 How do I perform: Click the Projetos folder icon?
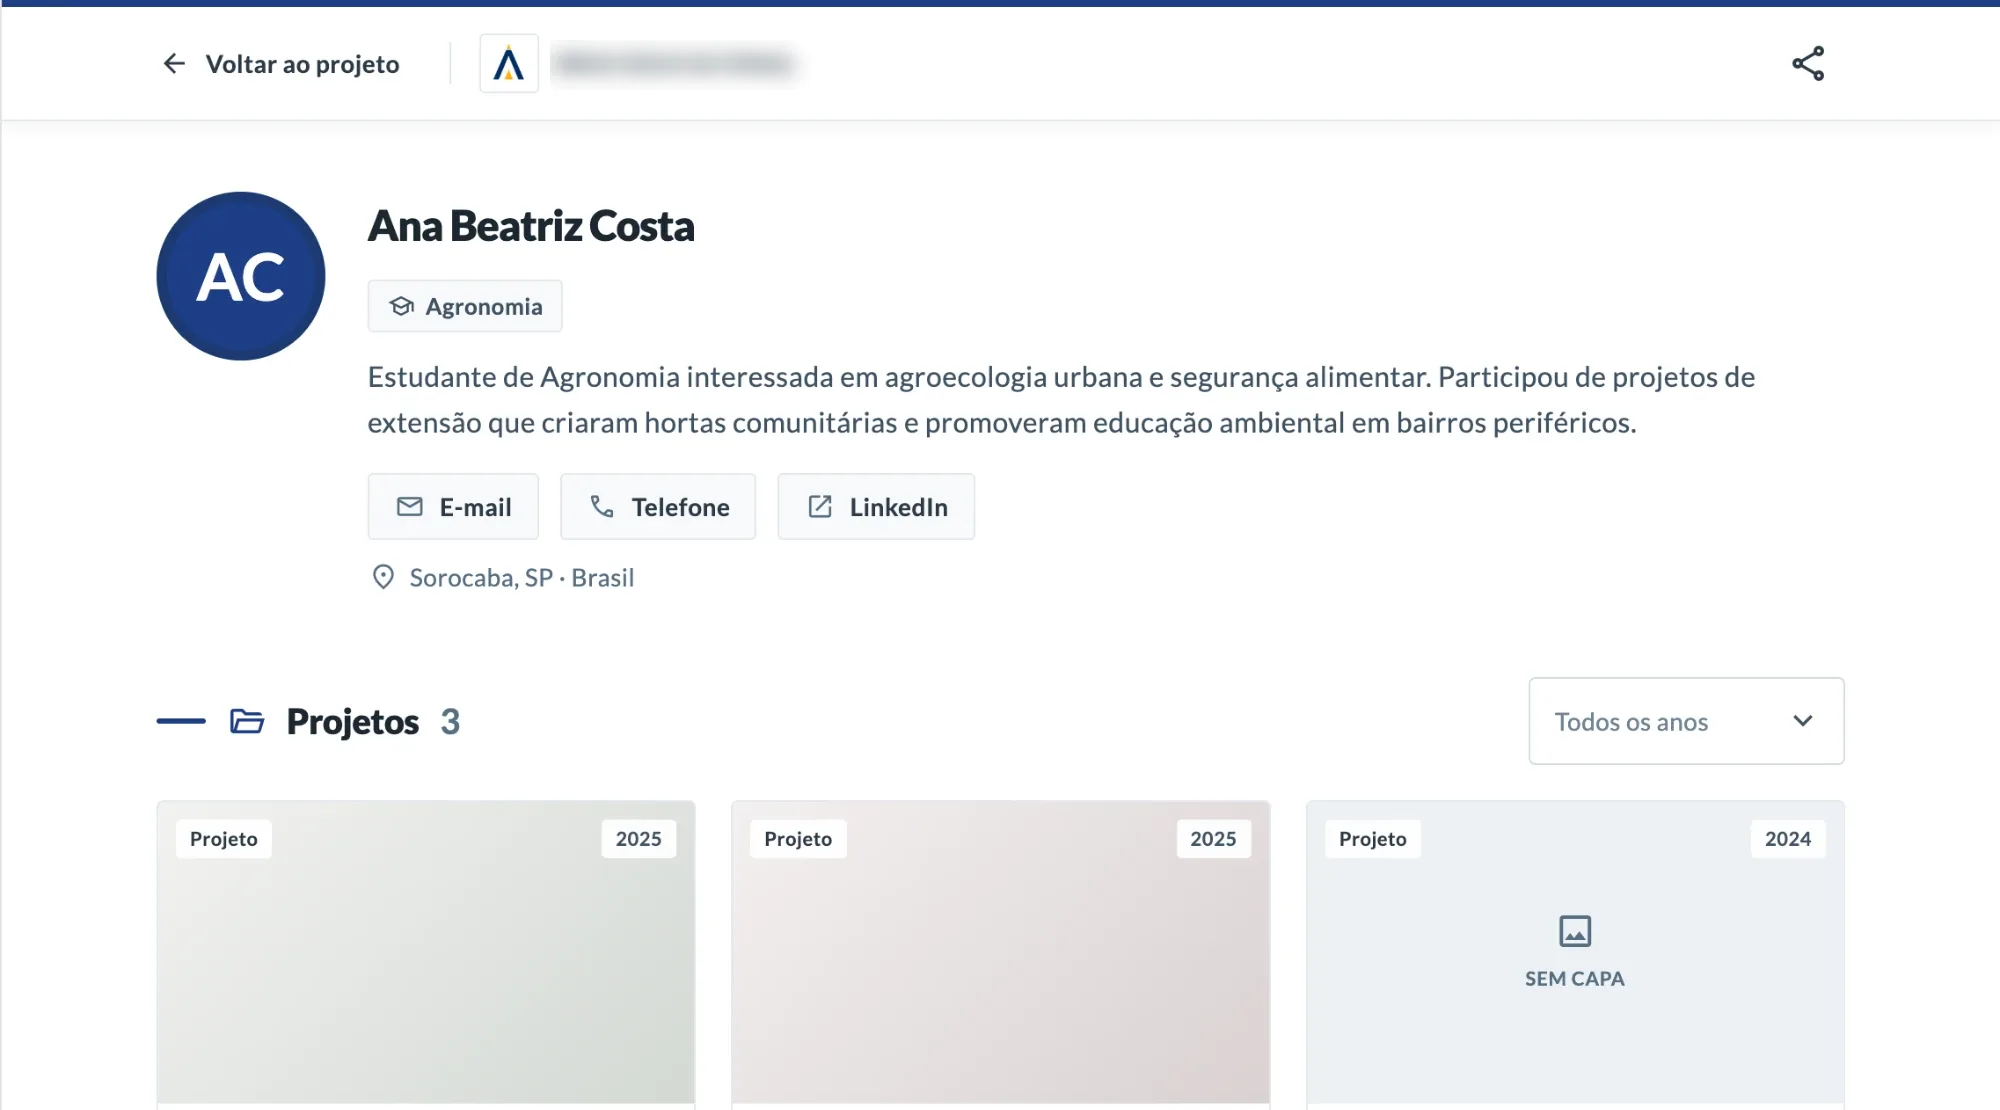[247, 721]
